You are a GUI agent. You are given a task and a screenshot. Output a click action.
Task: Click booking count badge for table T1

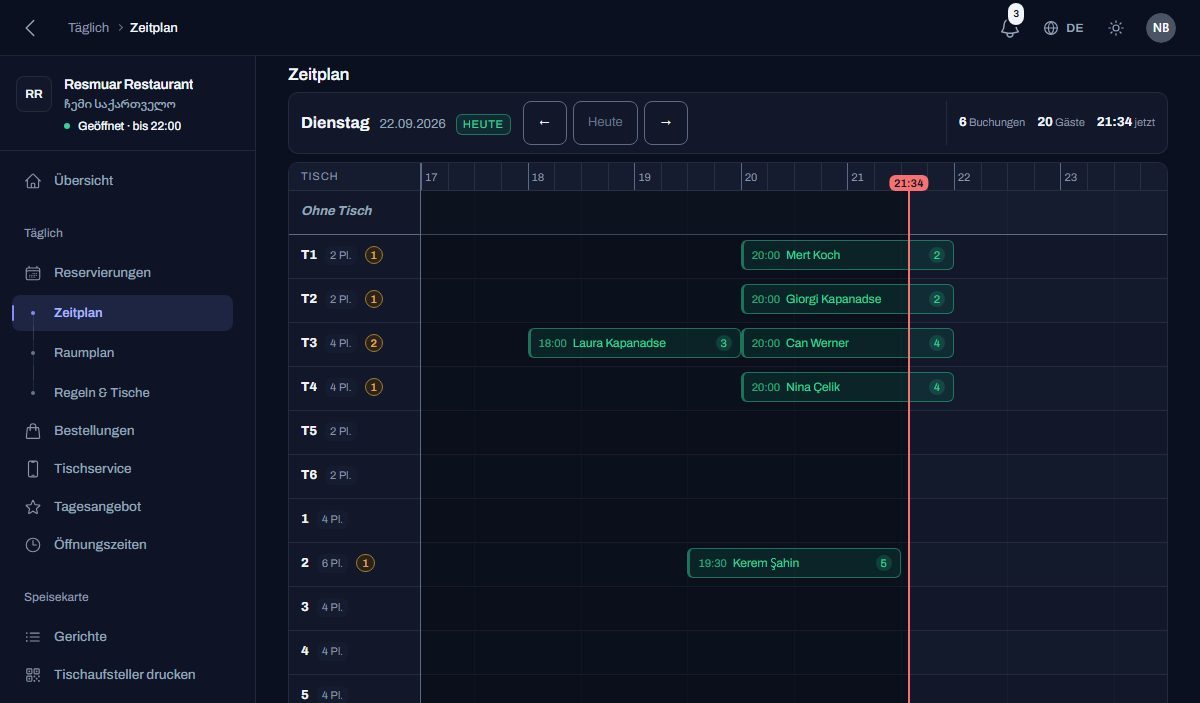(373, 255)
